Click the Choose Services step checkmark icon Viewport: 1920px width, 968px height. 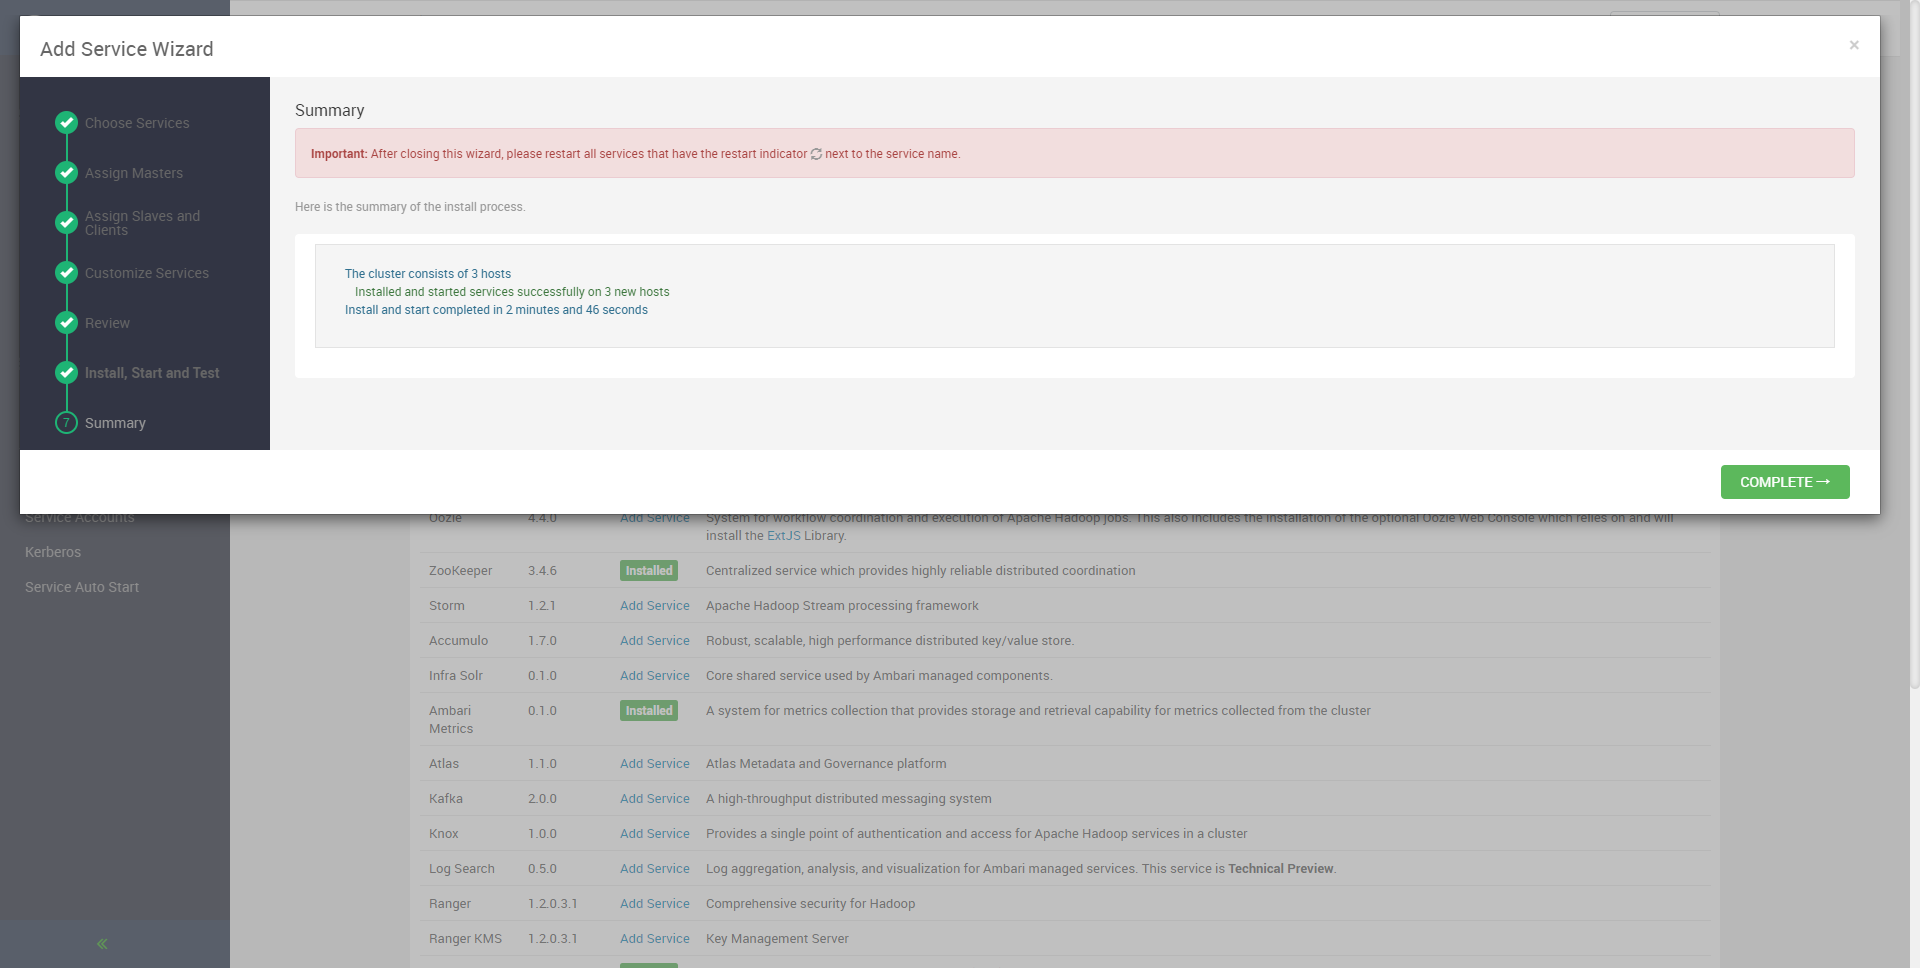(x=67, y=123)
